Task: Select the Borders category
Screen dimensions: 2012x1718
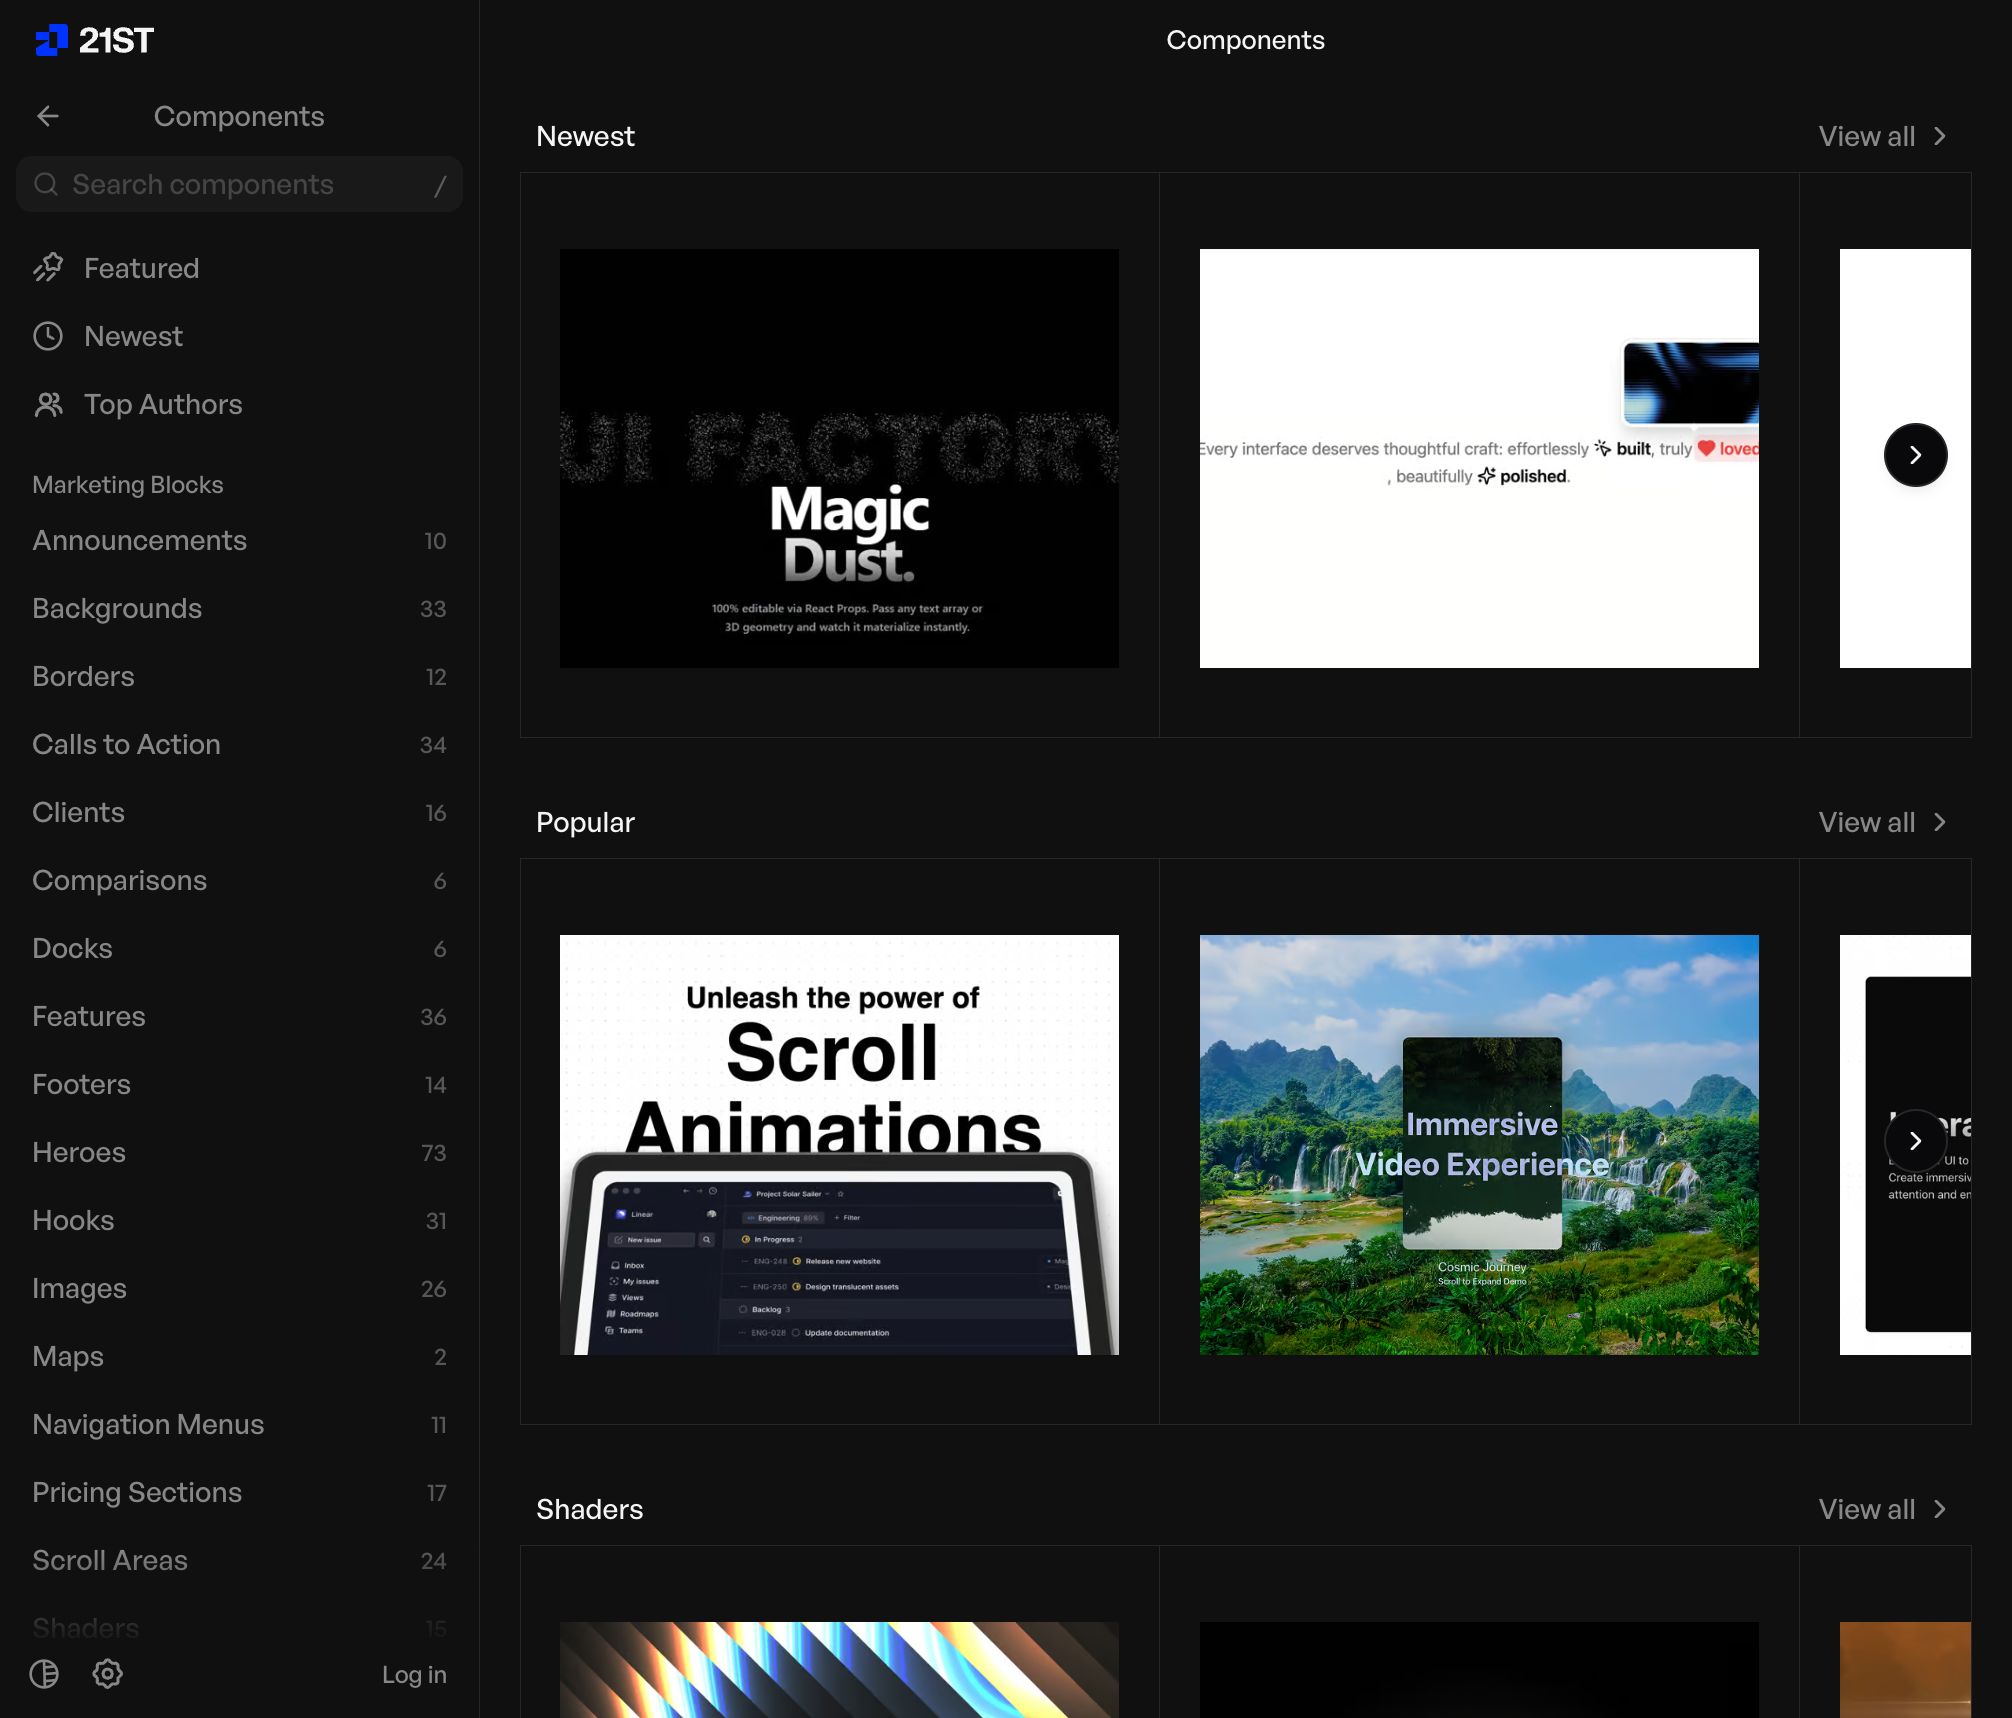Action: click(x=239, y=676)
